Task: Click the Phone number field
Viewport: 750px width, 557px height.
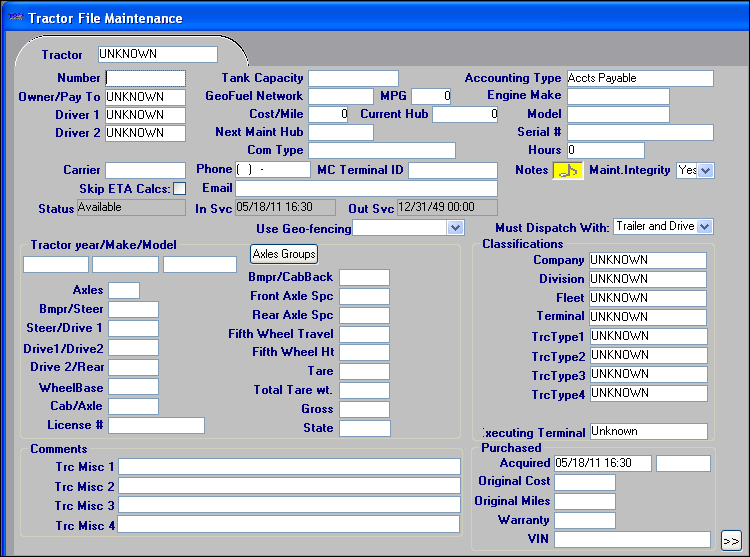Action: tap(272, 170)
